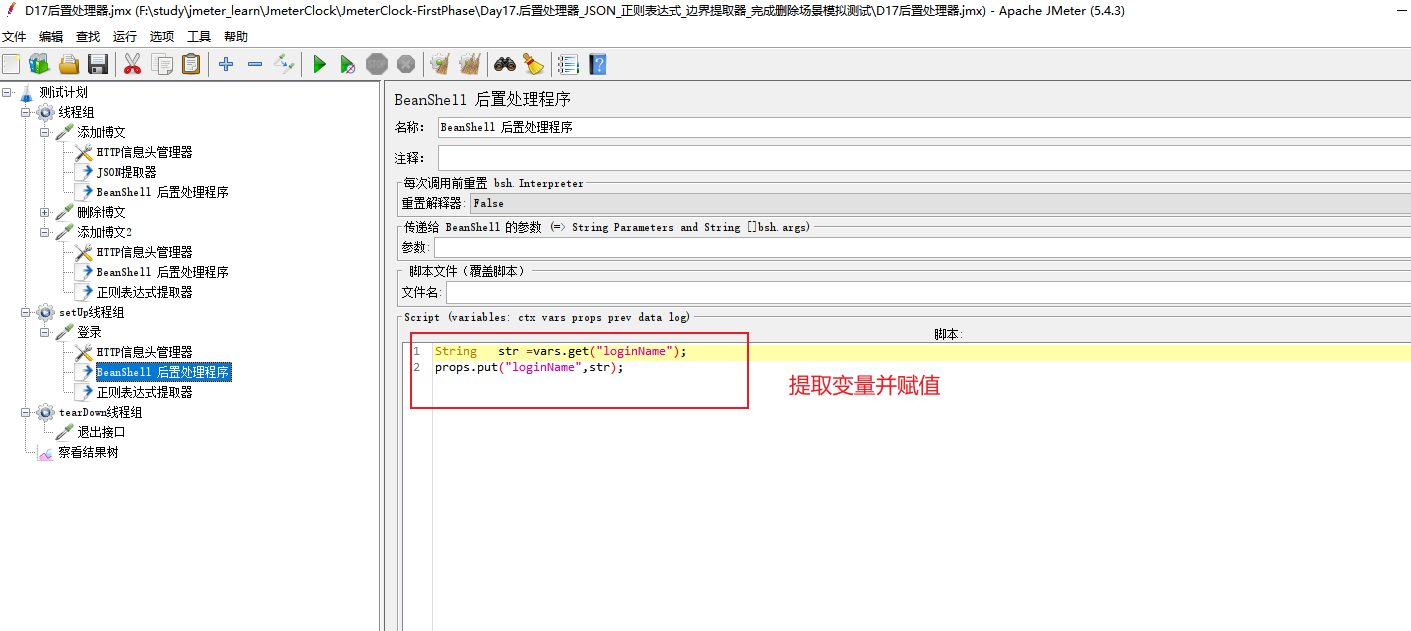
Task: Select JSON提取器 in the tree
Action: pos(126,172)
